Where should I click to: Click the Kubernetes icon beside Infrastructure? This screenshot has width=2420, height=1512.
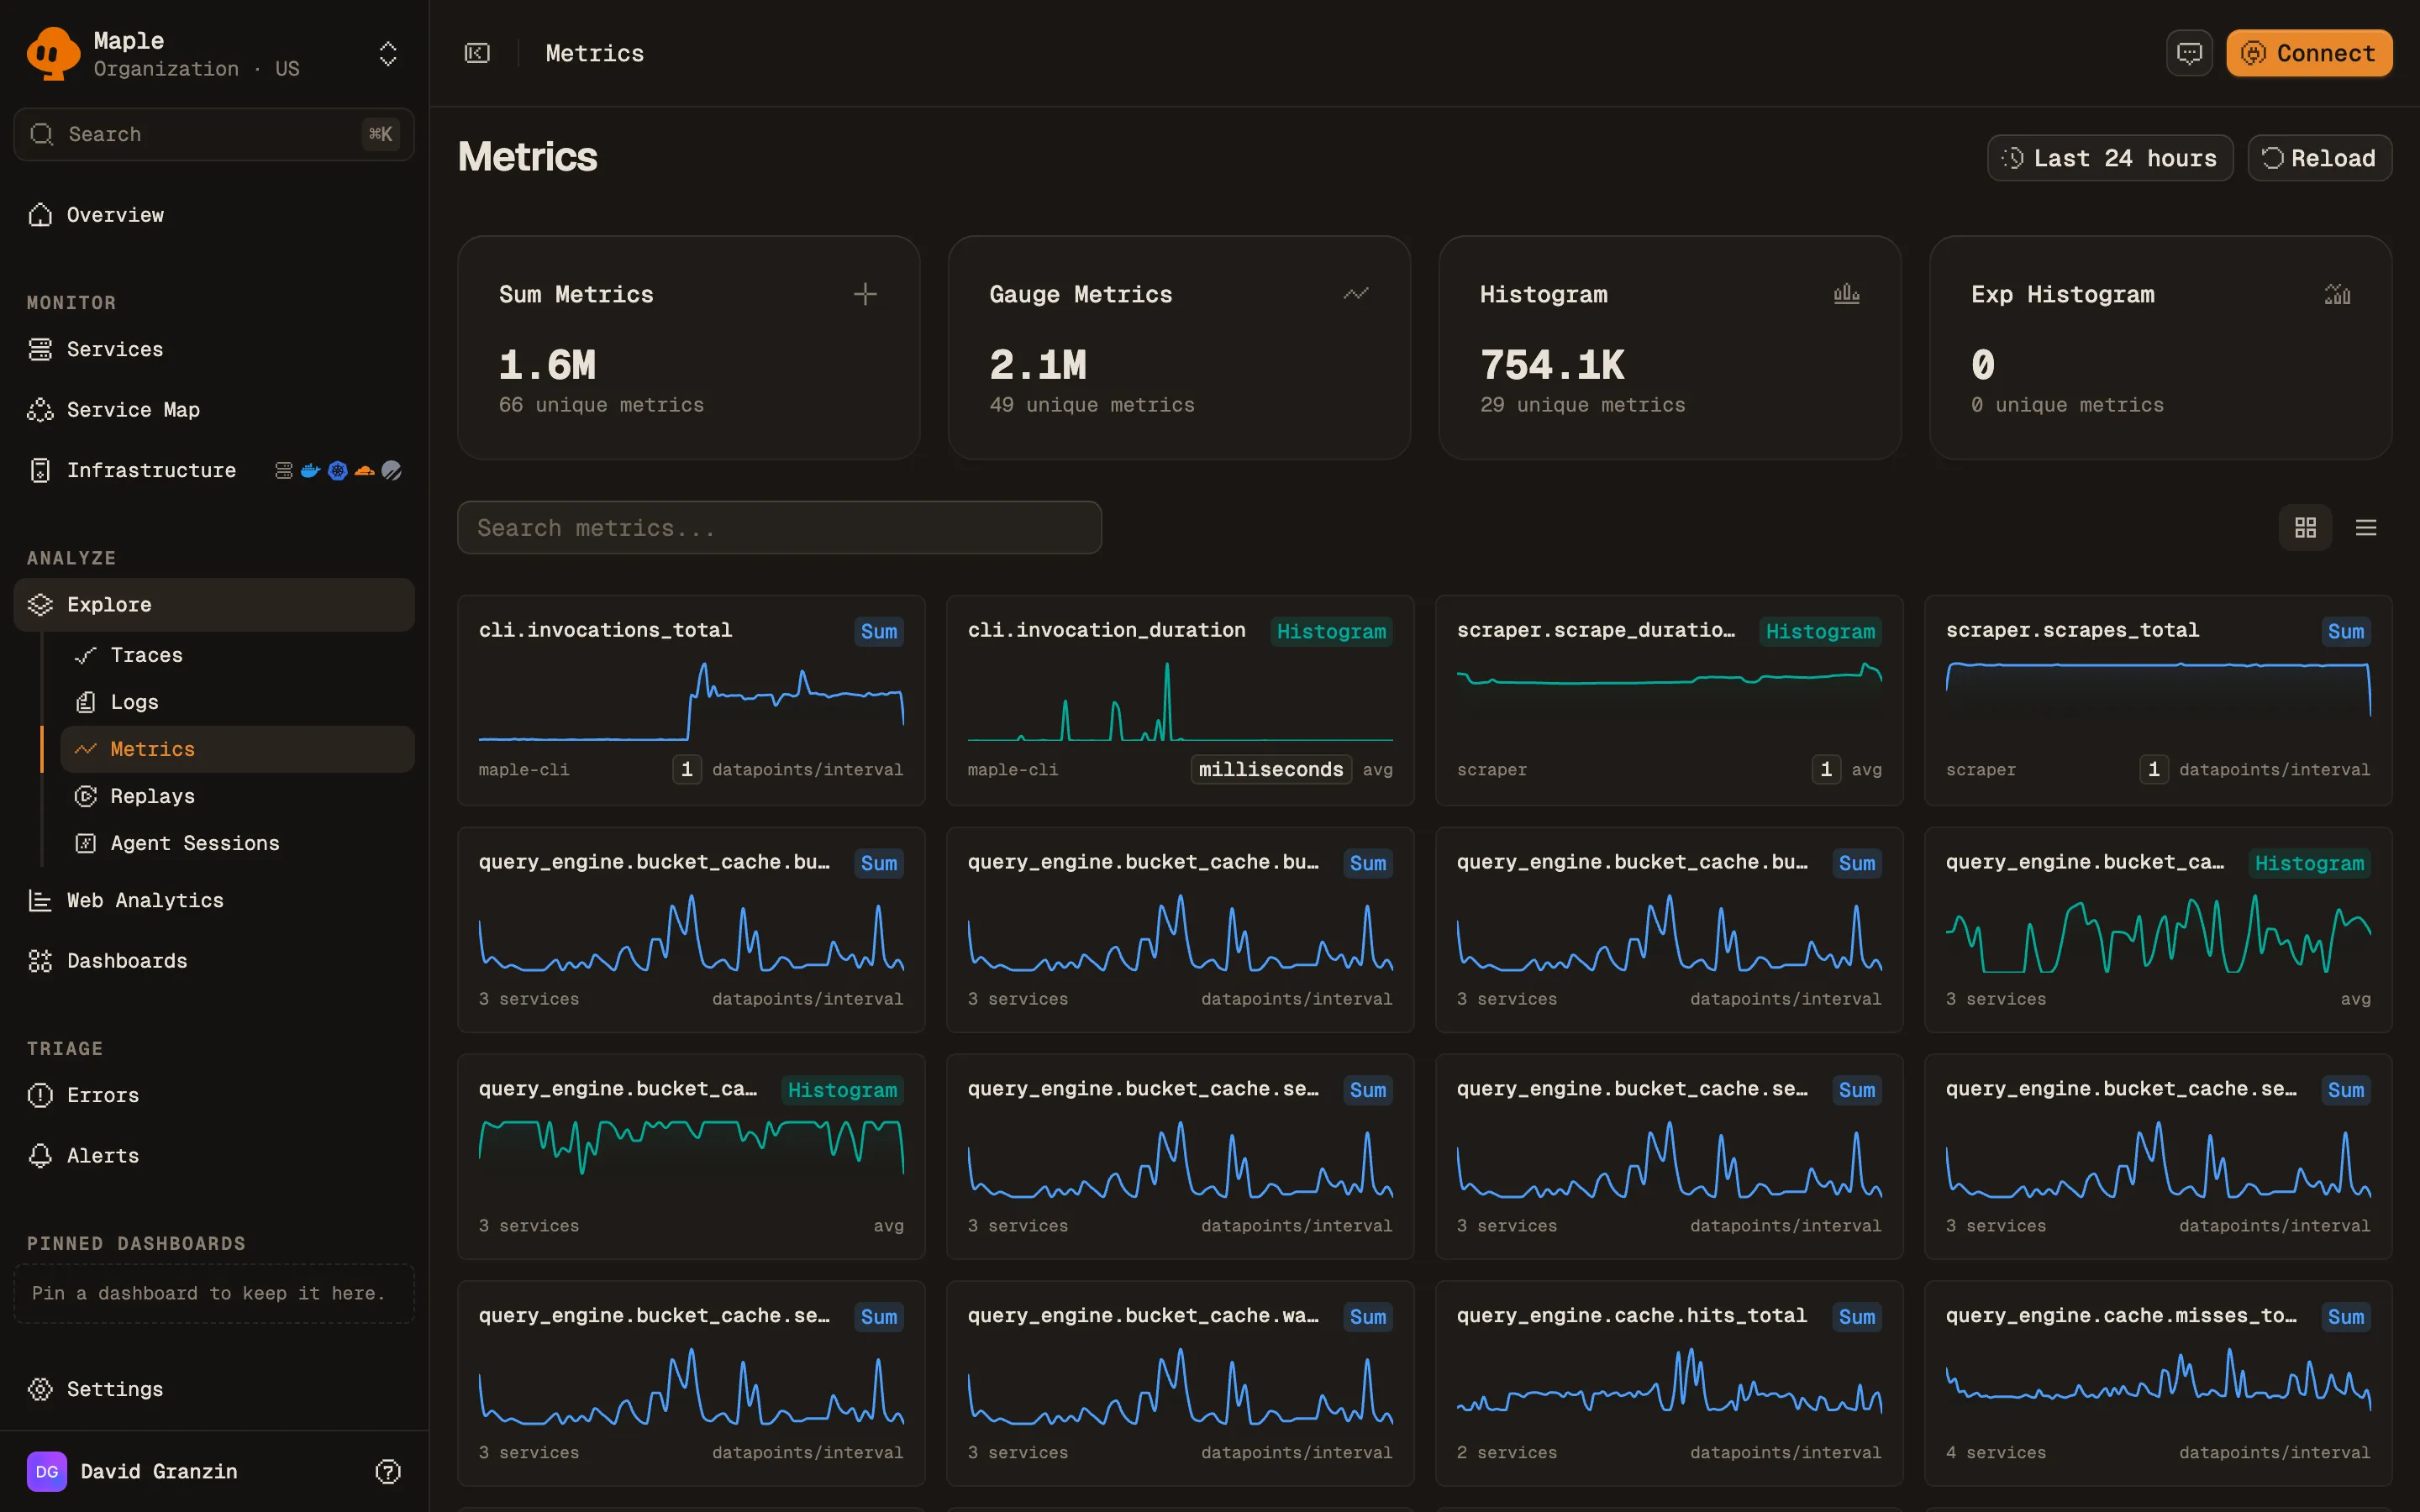pyautogui.click(x=338, y=470)
